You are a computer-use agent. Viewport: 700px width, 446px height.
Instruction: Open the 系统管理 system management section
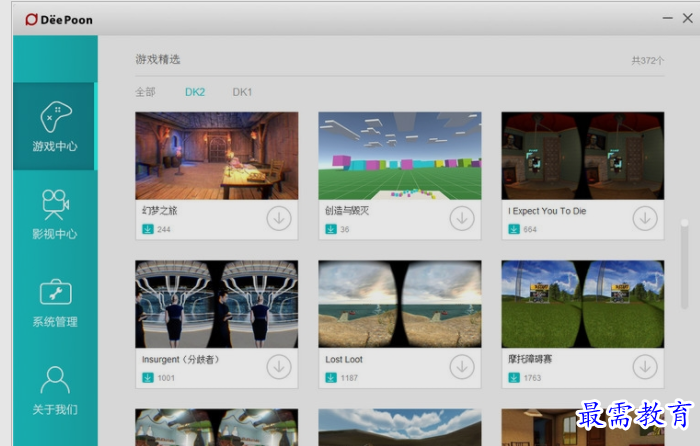pyautogui.click(x=55, y=303)
